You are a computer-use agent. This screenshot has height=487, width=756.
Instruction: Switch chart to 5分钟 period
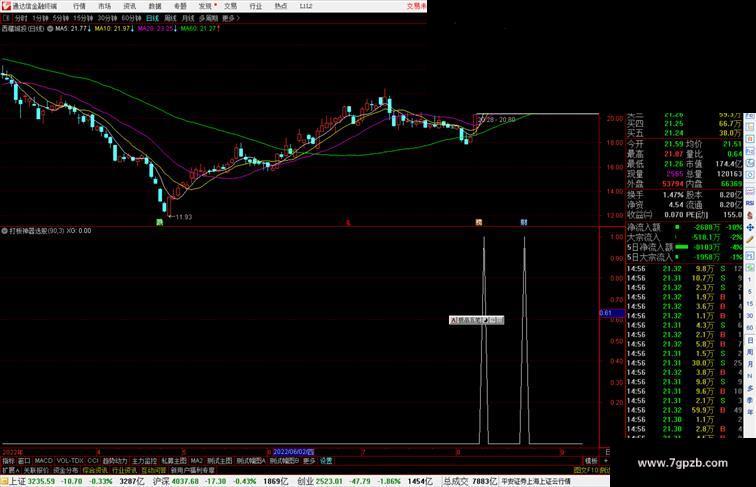click(60, 18)
